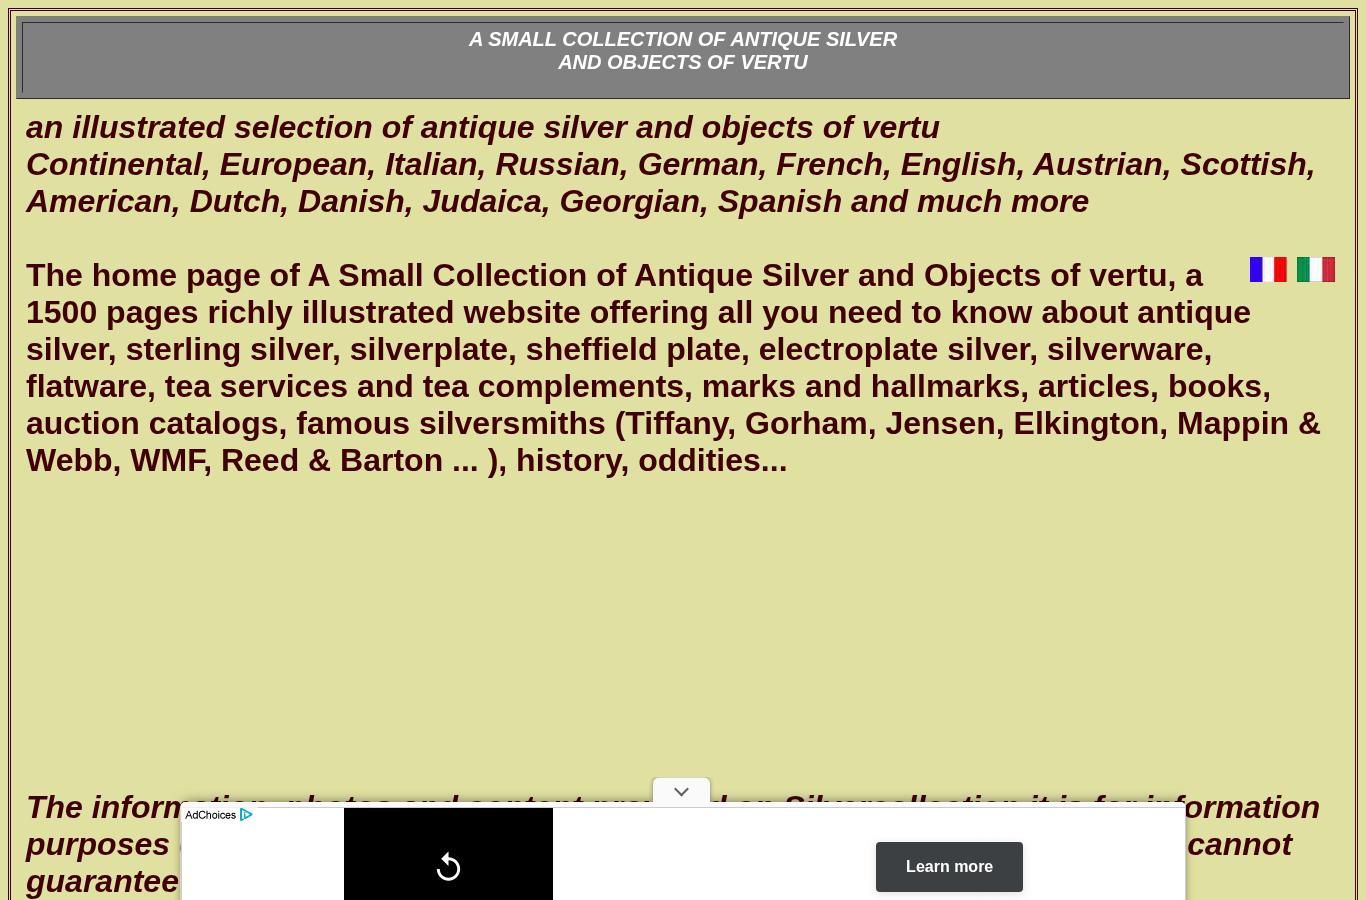This screenshot has width=1366, height=900.
Task: Collapse the bottom ad with the chevron
Action: (681, 792)
